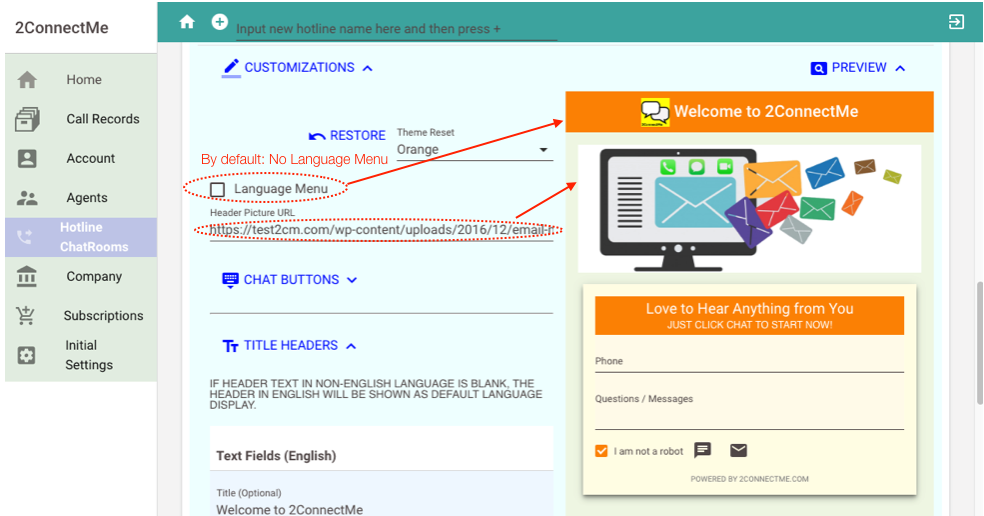Click the Love to Hear Anything from You banner
The image size is (984, 516).
coord(749,315)
